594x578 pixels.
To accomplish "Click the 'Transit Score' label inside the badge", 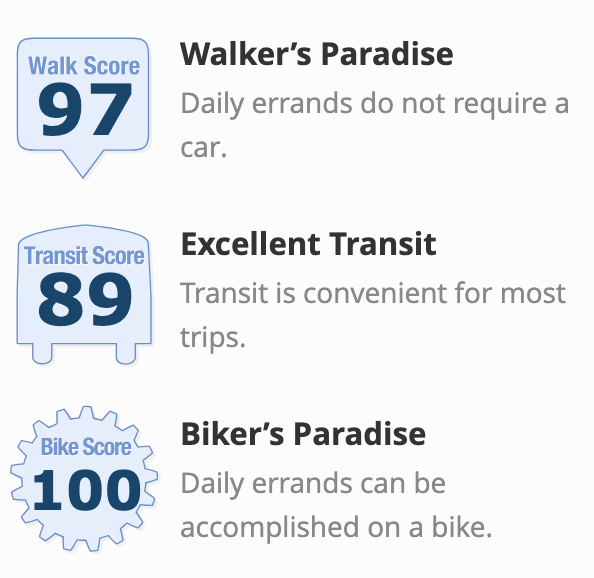I will point(84,255).
